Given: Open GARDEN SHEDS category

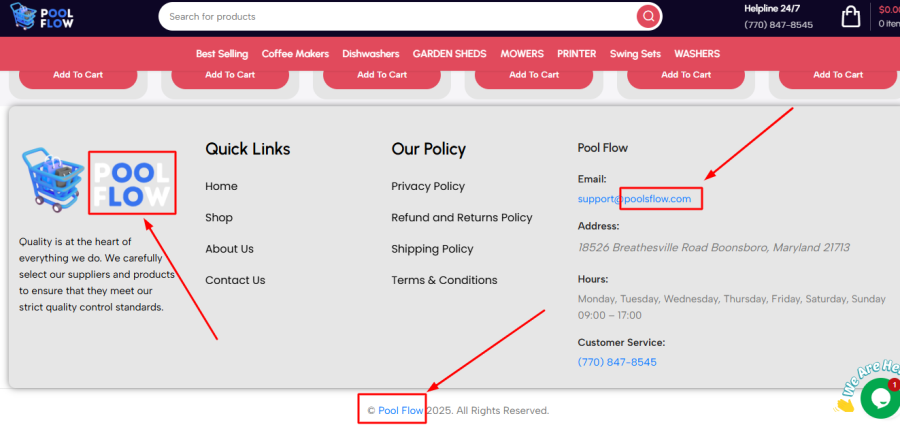Looking at the screenshot, I should point(449,54).
